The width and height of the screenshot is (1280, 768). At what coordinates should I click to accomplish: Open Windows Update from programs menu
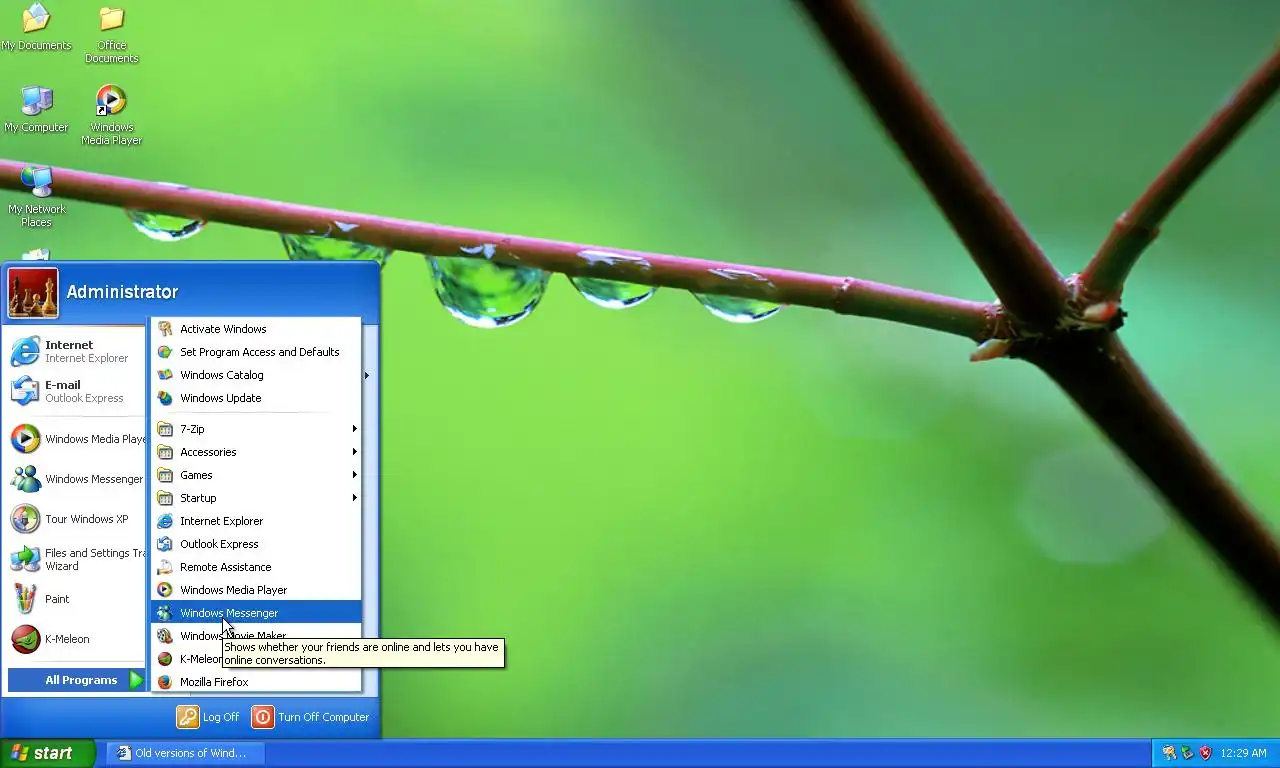click(256, 398)
